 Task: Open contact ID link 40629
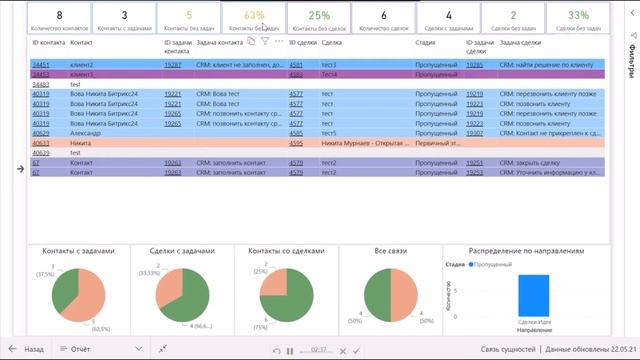pyautogui.click(x=41, y=133)
